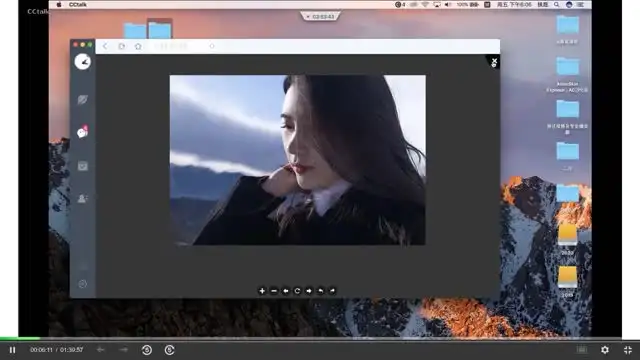This screenshot has width=640, height=360.
Task: Select the second desktop folder on the right
Action: [567, 67]
